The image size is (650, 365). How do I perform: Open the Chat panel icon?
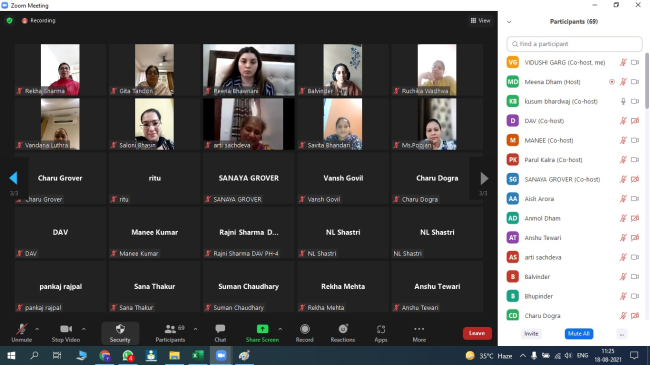tap(220, 329)
